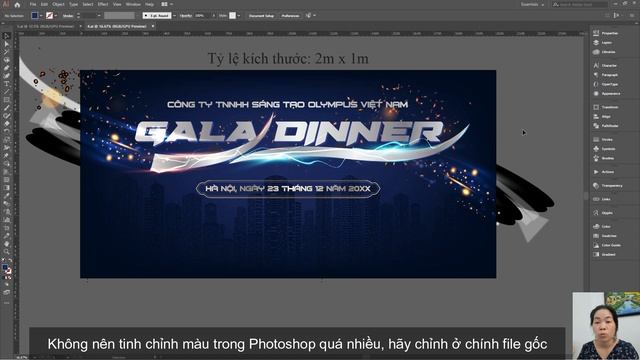Viewport: 640px width, 360px height.
Task: Select the Selection tool arrow
Action: 6,36
